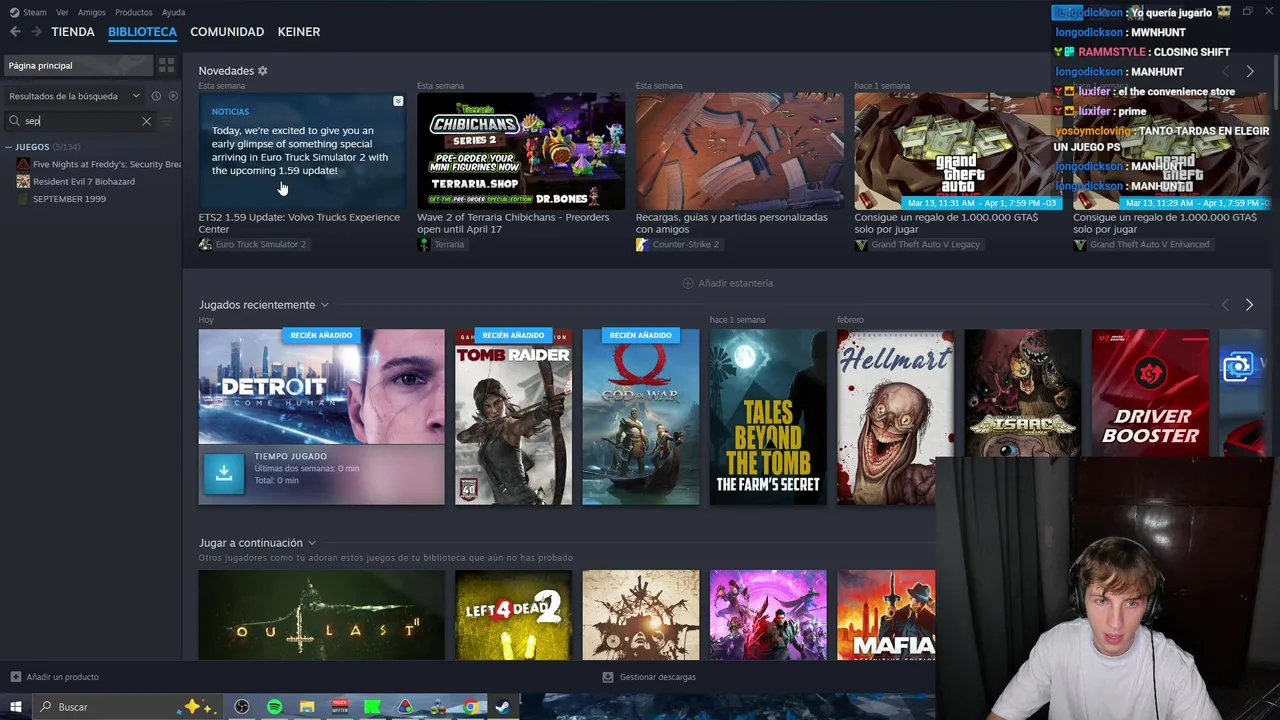Image resolution: width=1280 pixels, height=720 pixels.
Task: Open the Hellmart game cover
Action: point(895,417)
